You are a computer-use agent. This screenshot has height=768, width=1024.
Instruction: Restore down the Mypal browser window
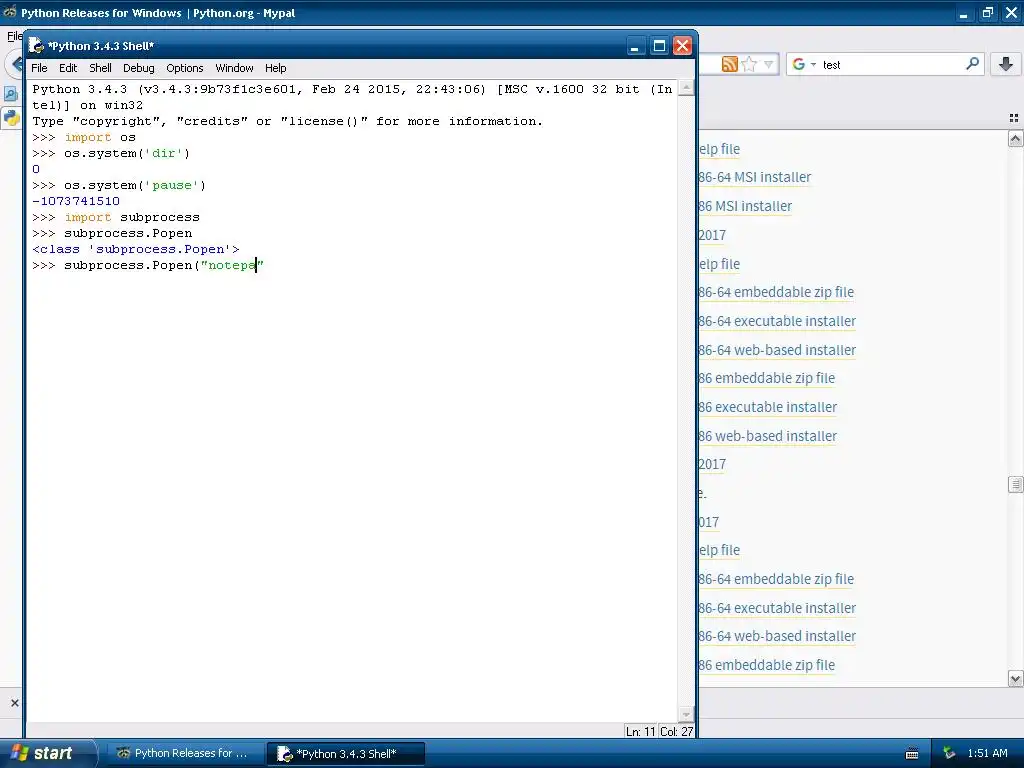[x=987, y=13]
